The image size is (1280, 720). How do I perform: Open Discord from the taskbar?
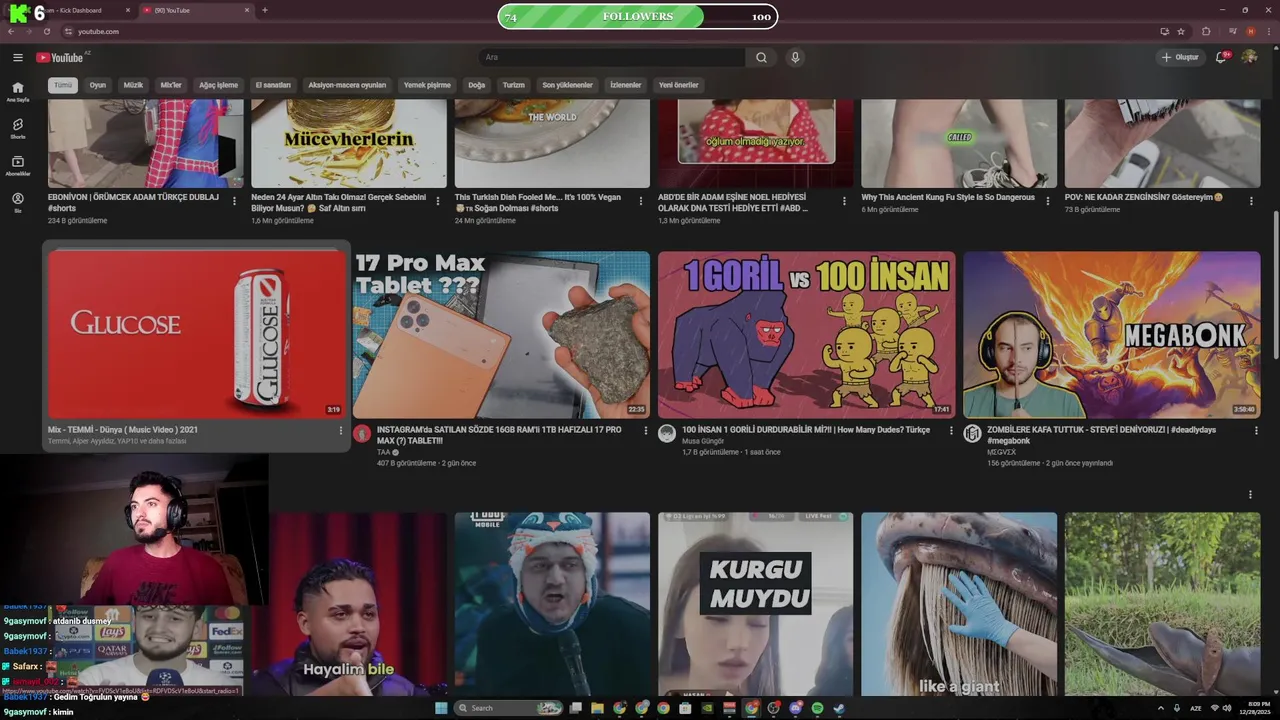pyautogui.click(x=796, y=708)
